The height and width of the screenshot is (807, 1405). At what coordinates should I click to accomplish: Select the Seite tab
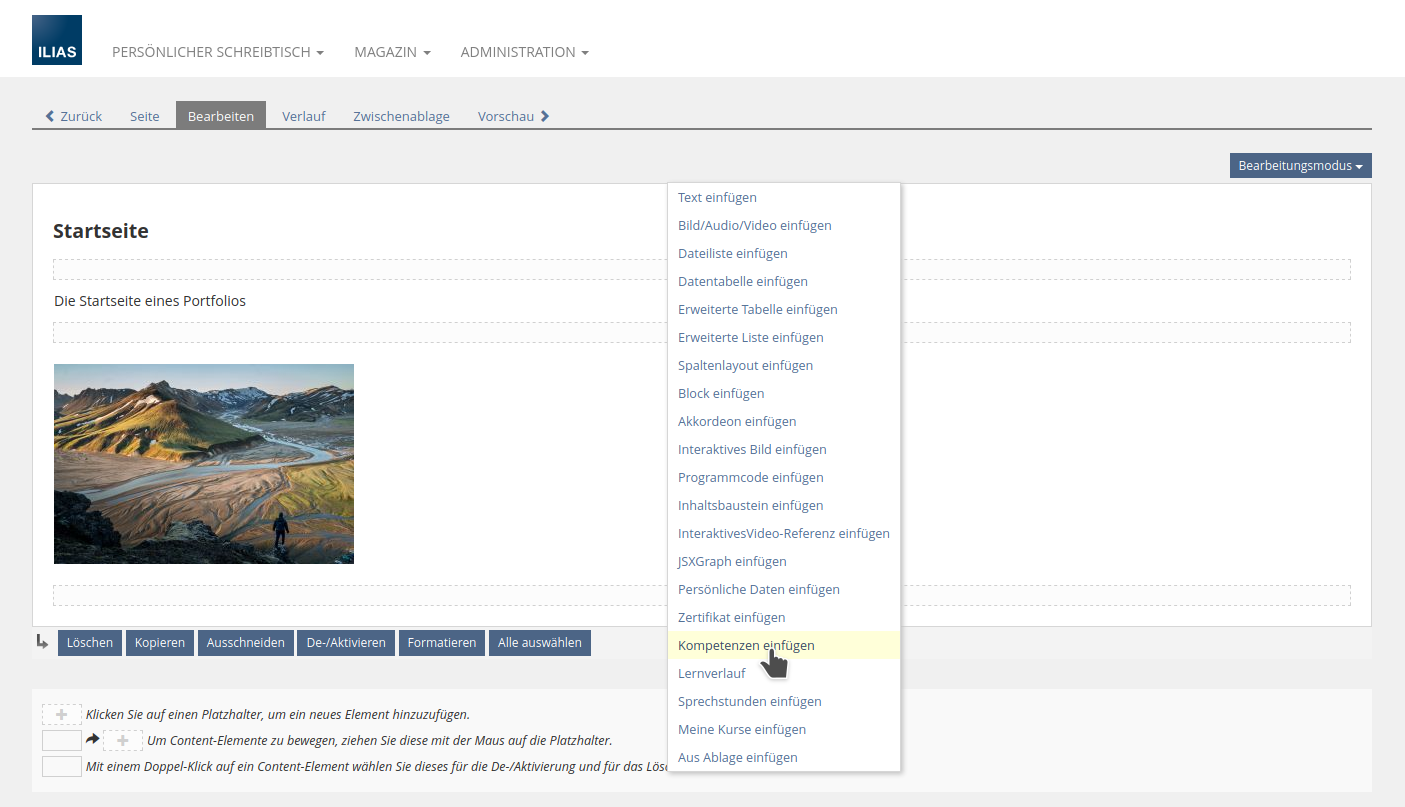[x=145, y=116]
